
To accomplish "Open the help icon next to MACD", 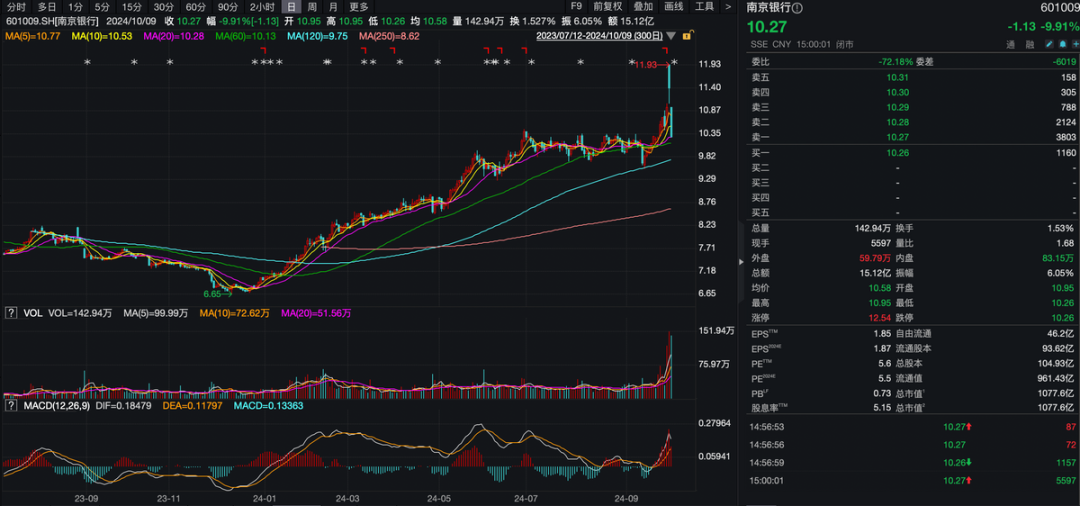I will (x=10, y=406).
